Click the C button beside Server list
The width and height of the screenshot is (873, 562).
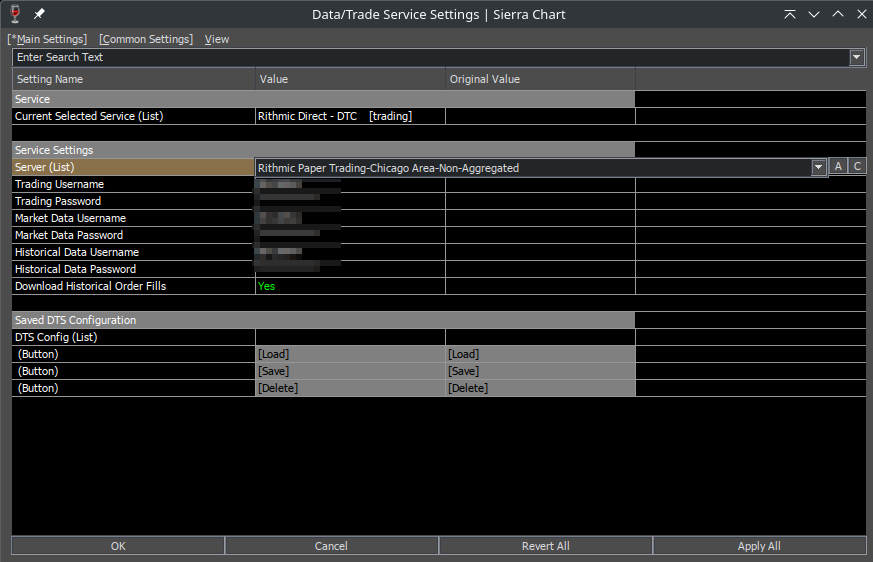tap(857, 167)
